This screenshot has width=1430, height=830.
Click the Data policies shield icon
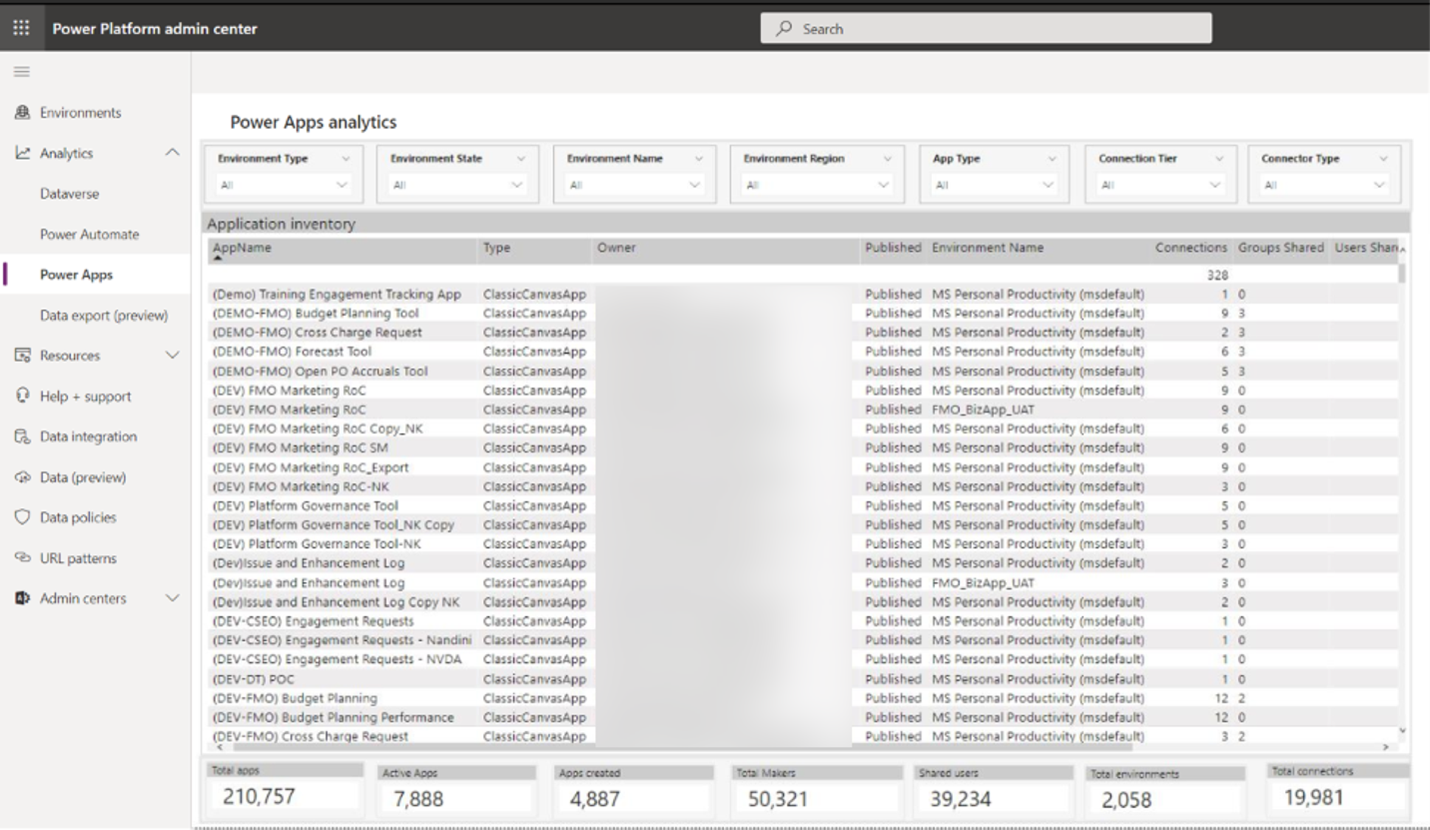(22, 517)
